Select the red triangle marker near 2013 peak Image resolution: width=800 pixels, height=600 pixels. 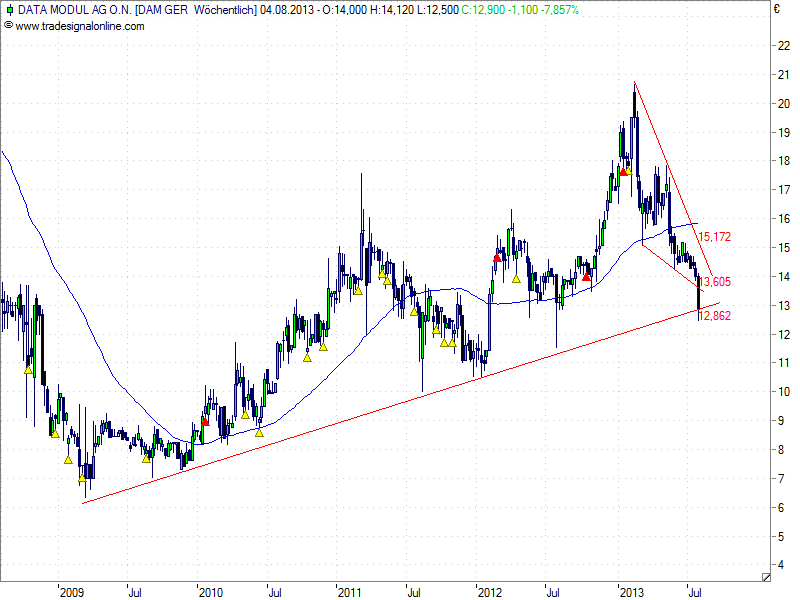point(624,171)
